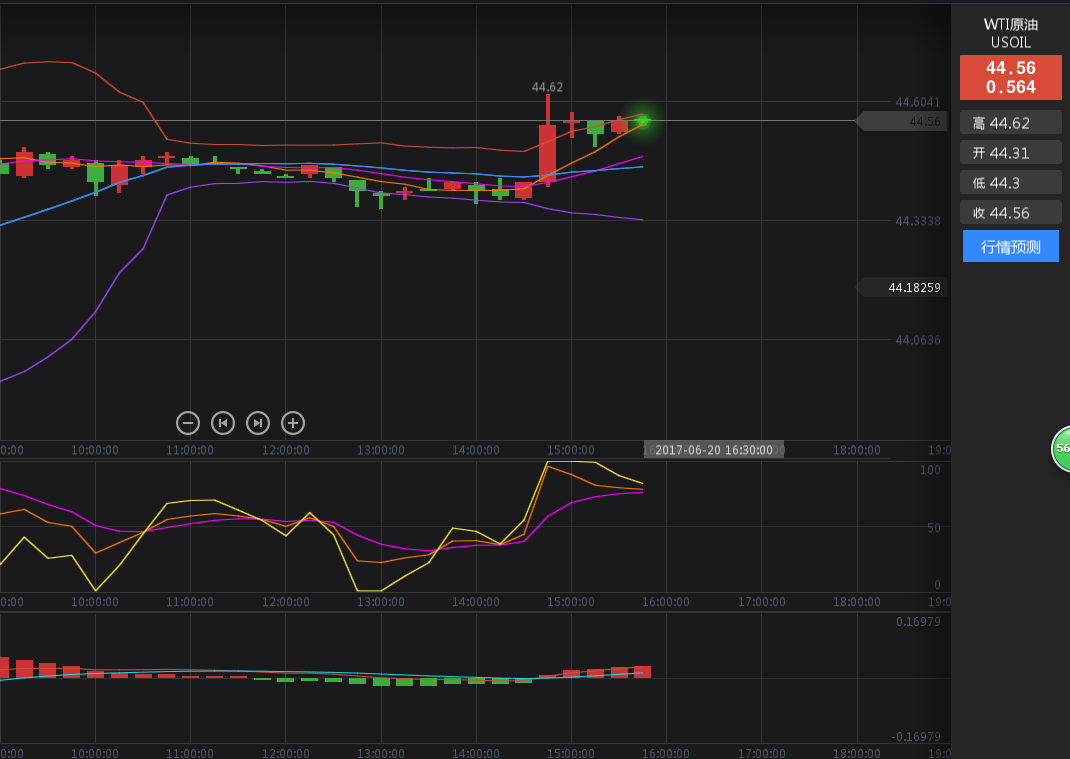Click the skip to next candle icon
Viewport: 1070px width, 759px height.
point(258,423)
